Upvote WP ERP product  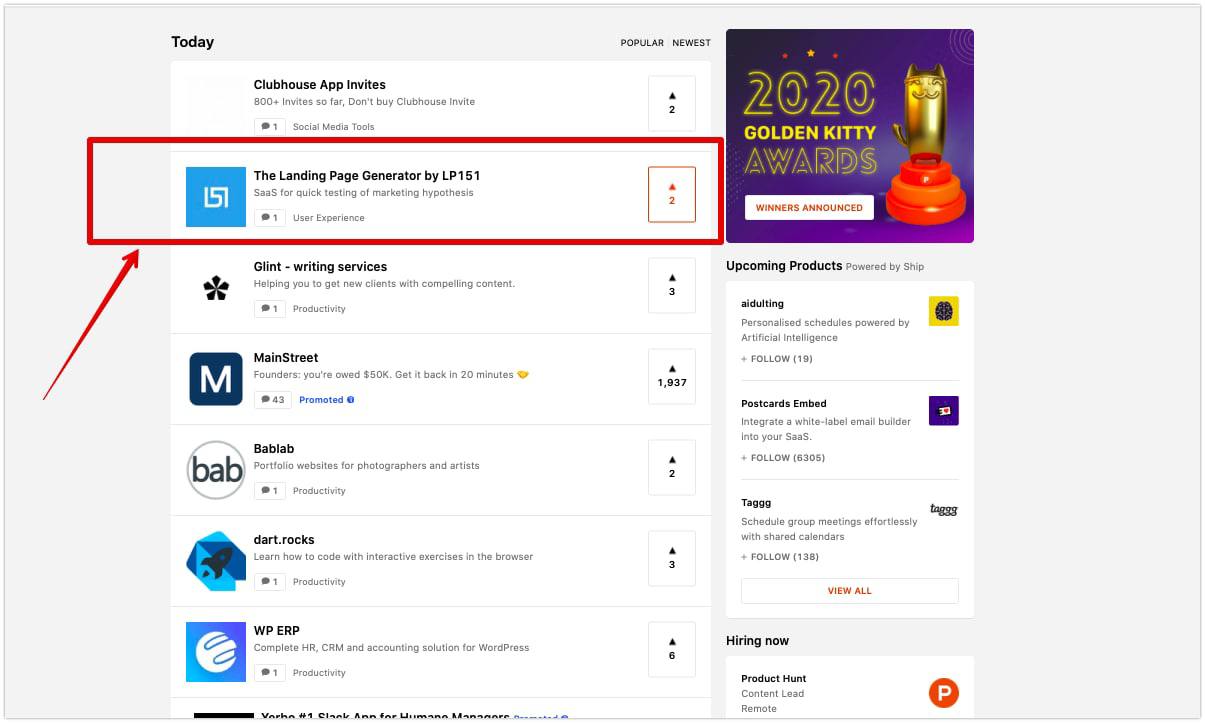pos(671,649)
